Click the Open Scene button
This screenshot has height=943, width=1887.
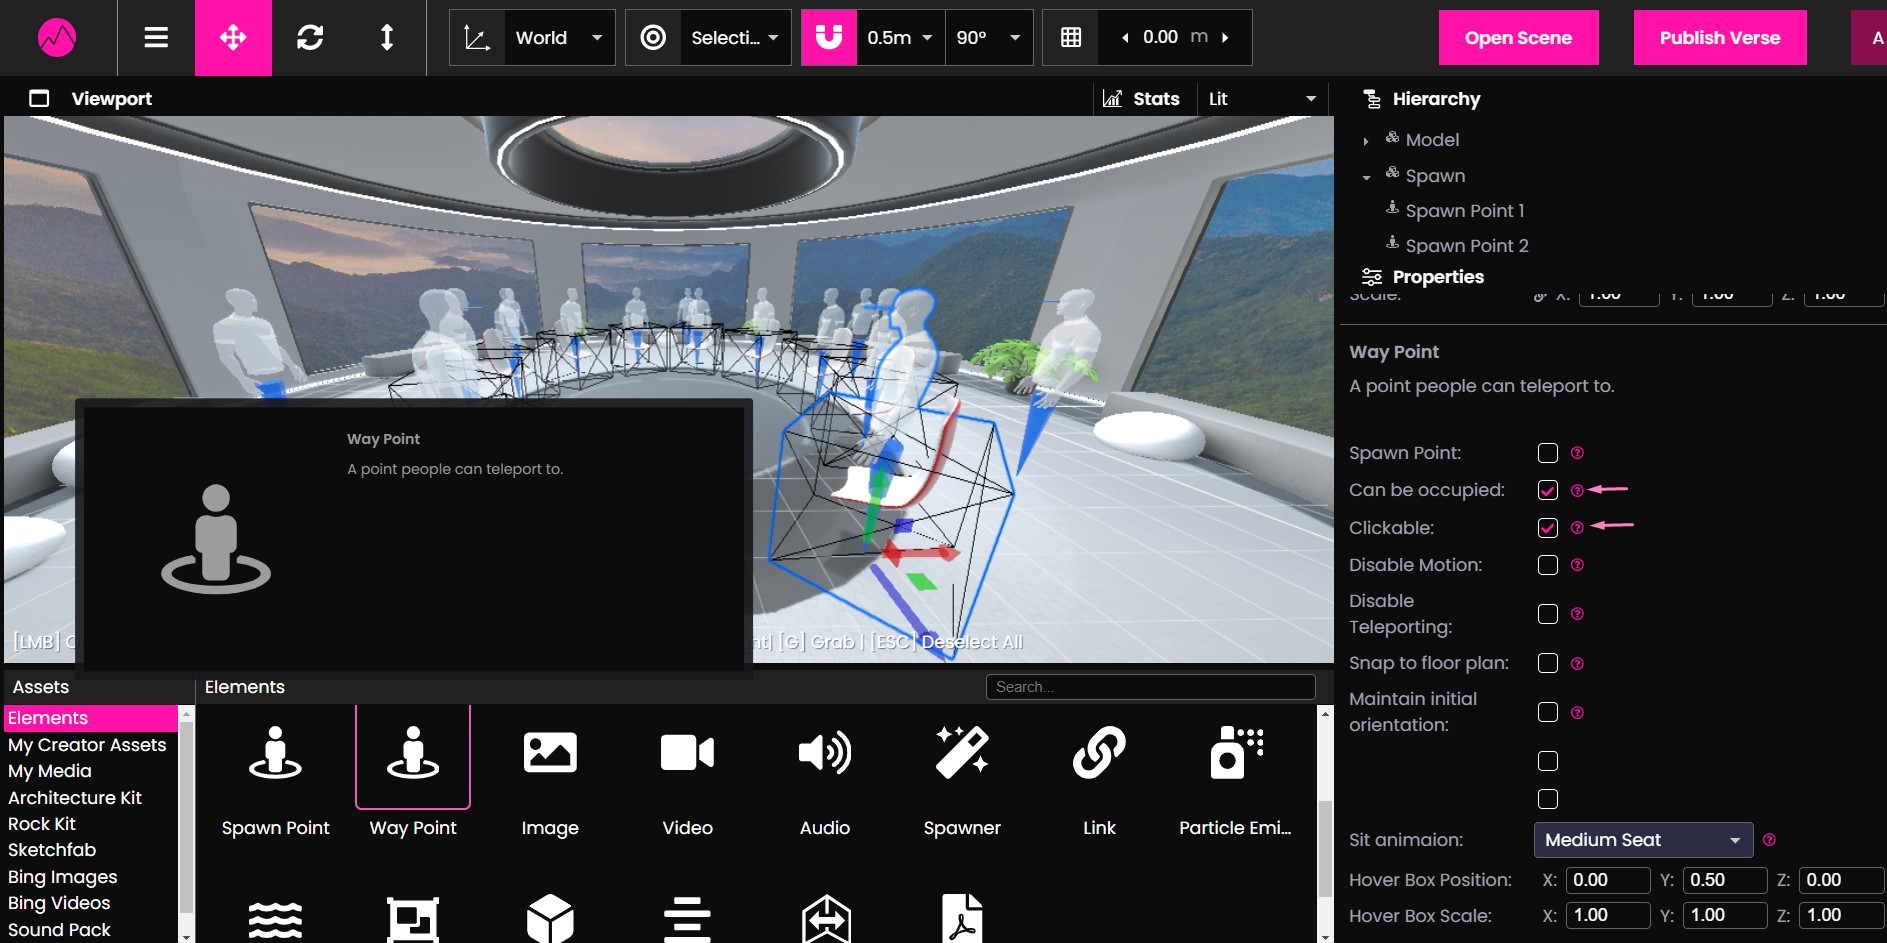pyautogui.click(x=1518, y=38)
